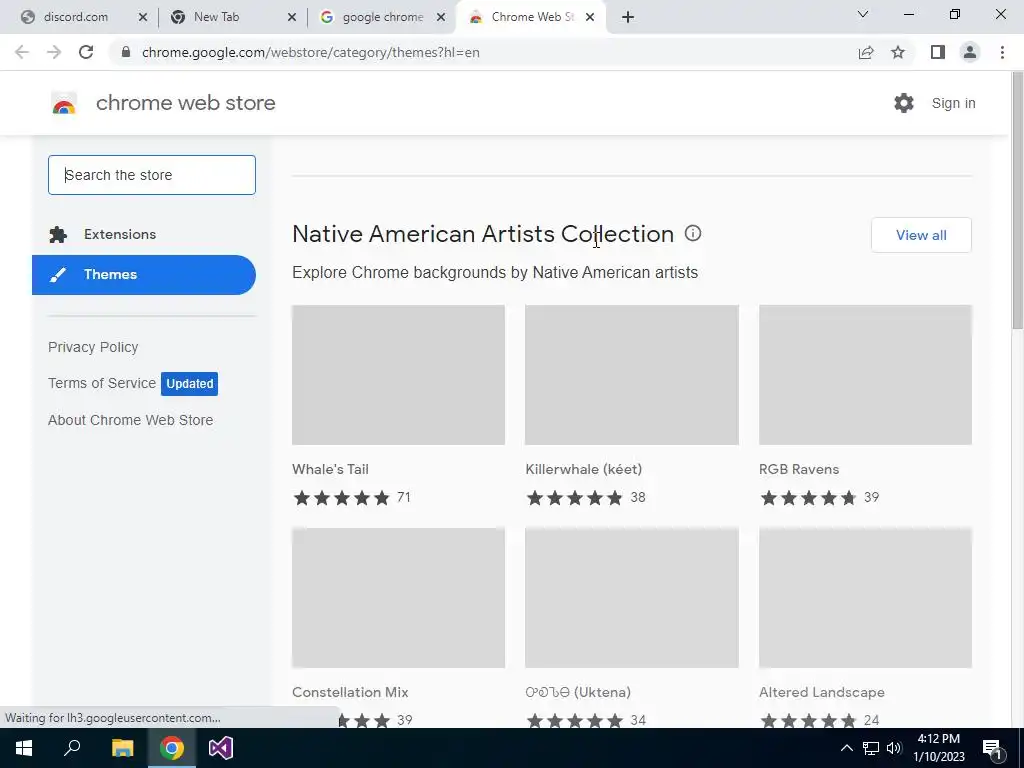This screenshot has width=1024, height=768.
Task: Open the Chrome side panel
Action: [938, 52]
